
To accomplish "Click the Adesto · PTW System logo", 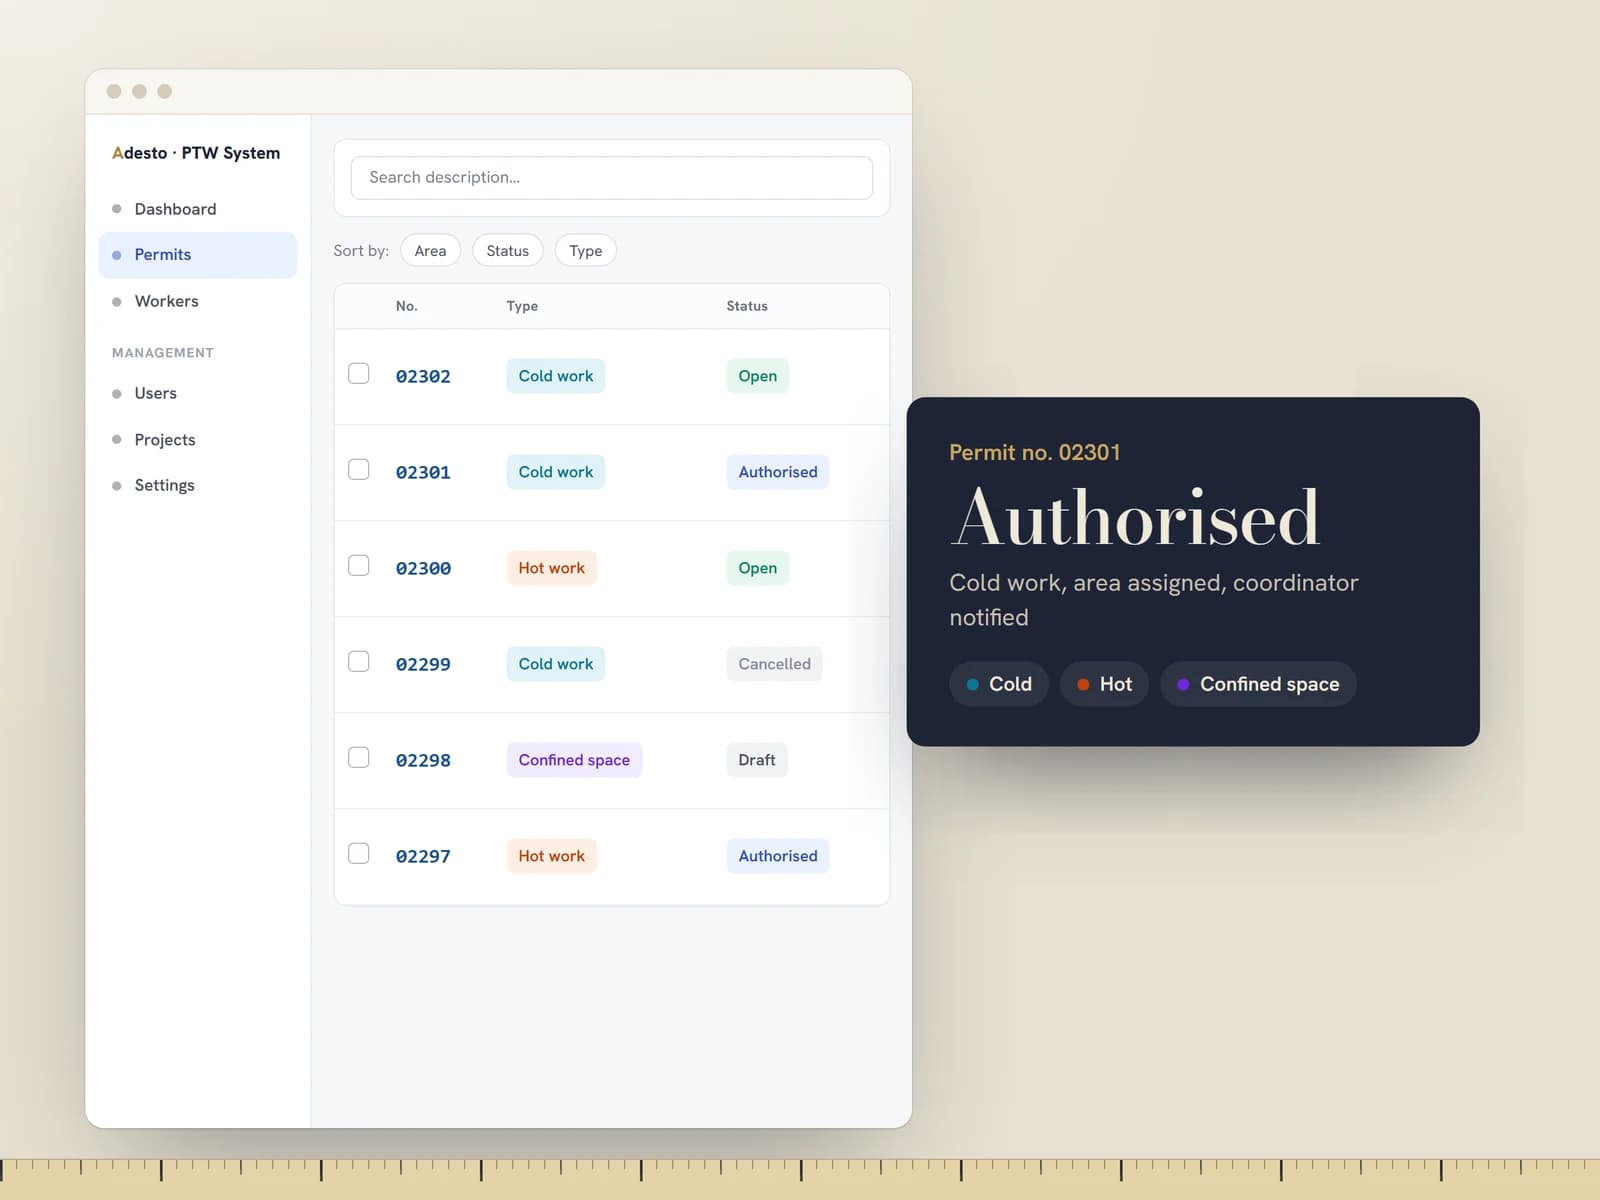I will 196,153.
